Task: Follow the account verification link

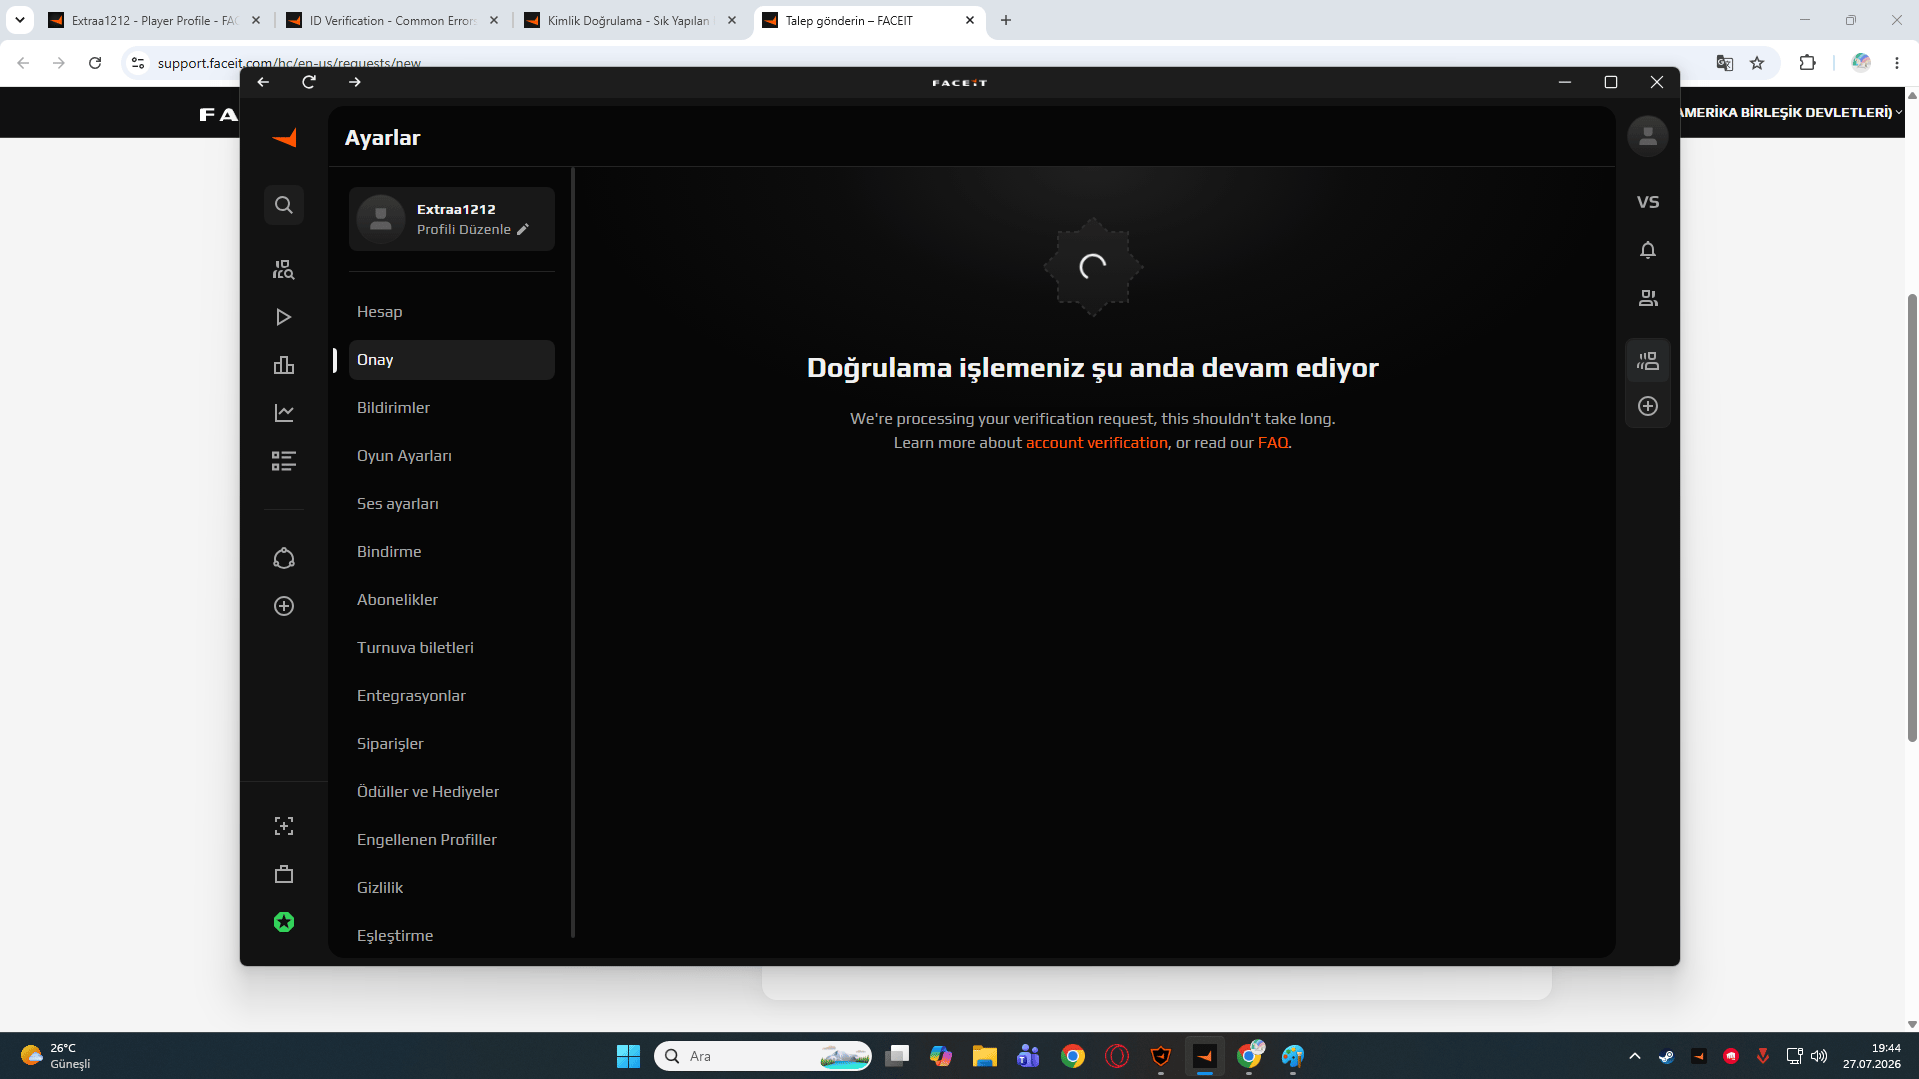Action: (1096, 443)
